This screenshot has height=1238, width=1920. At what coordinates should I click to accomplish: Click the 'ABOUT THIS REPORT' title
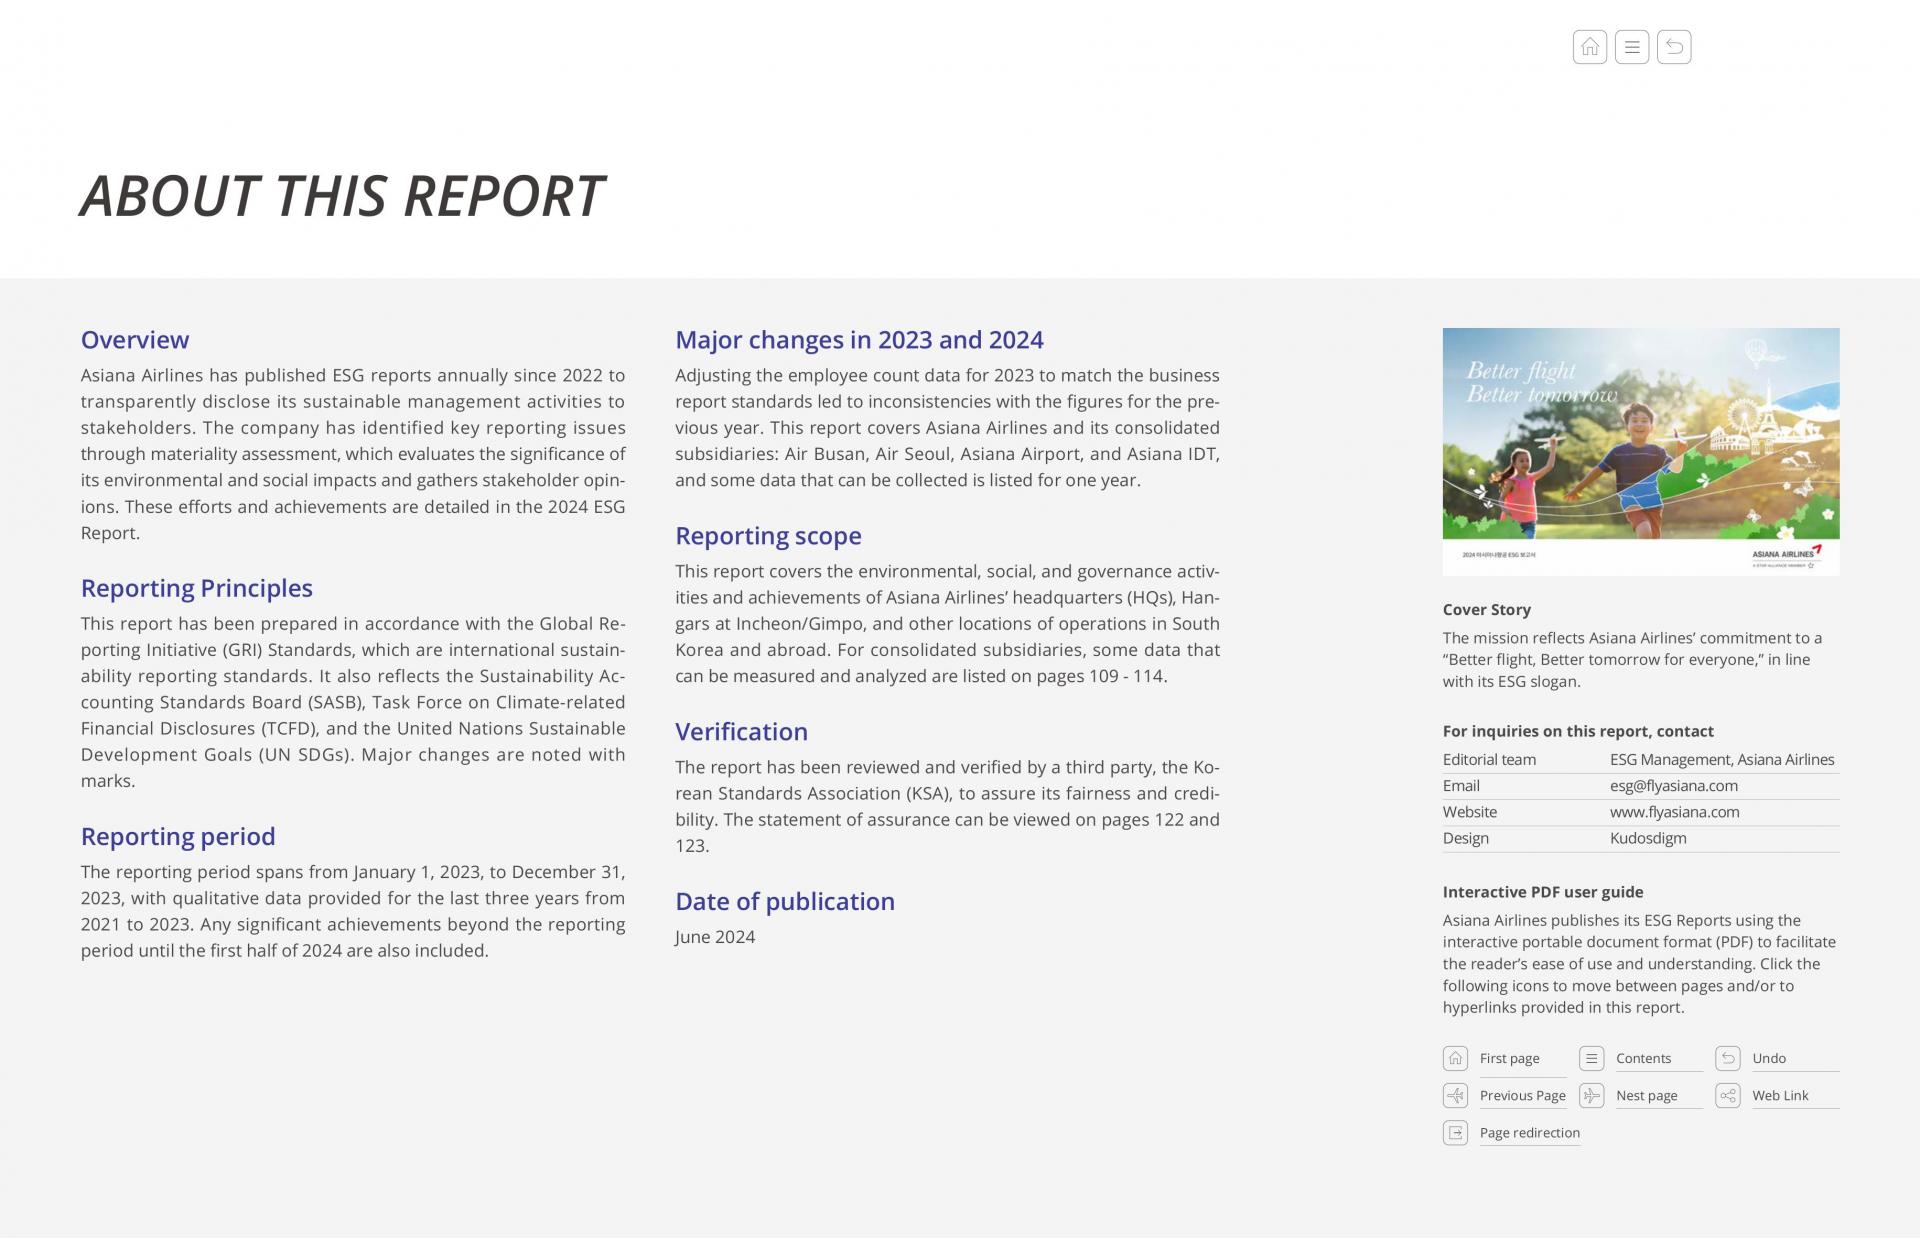click(x=342, y=195)
